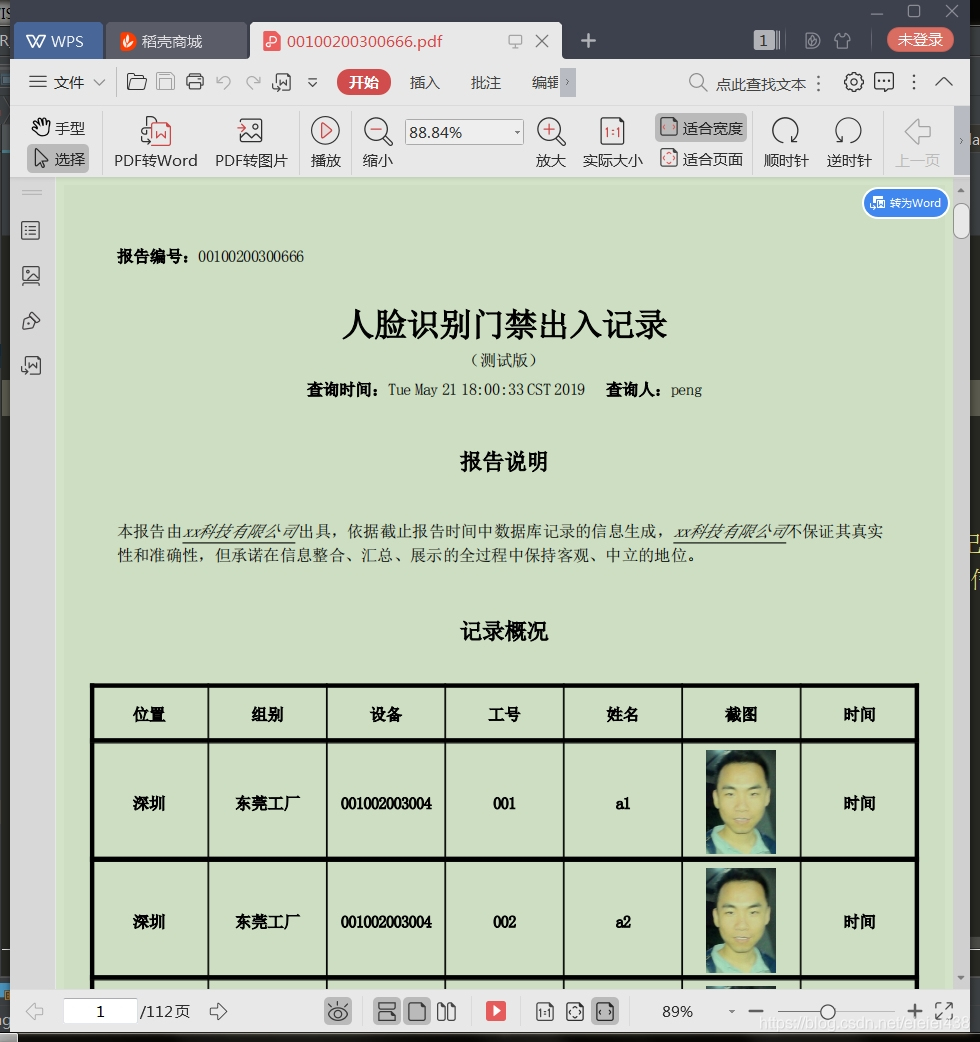This screenshot has height=1042, width=980.
Task: Switch to the WPS home tab
Action: (58, 41)
